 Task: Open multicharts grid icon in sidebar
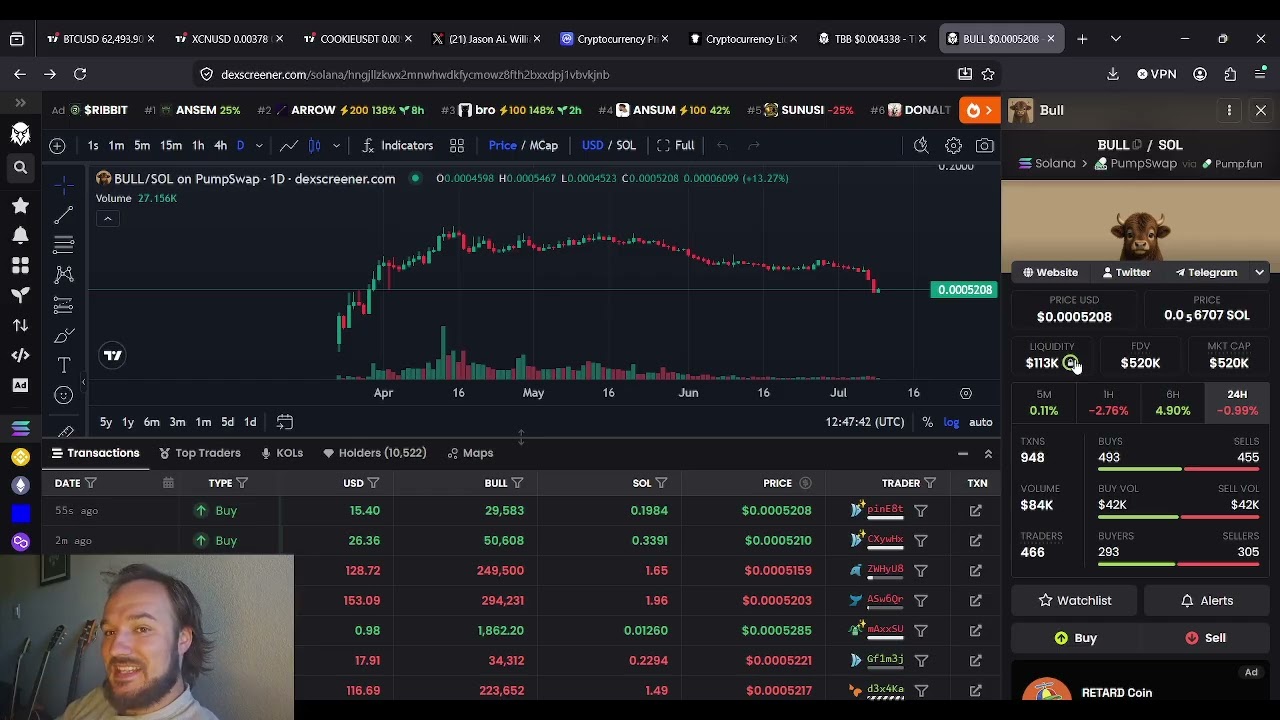pos(20,265)
